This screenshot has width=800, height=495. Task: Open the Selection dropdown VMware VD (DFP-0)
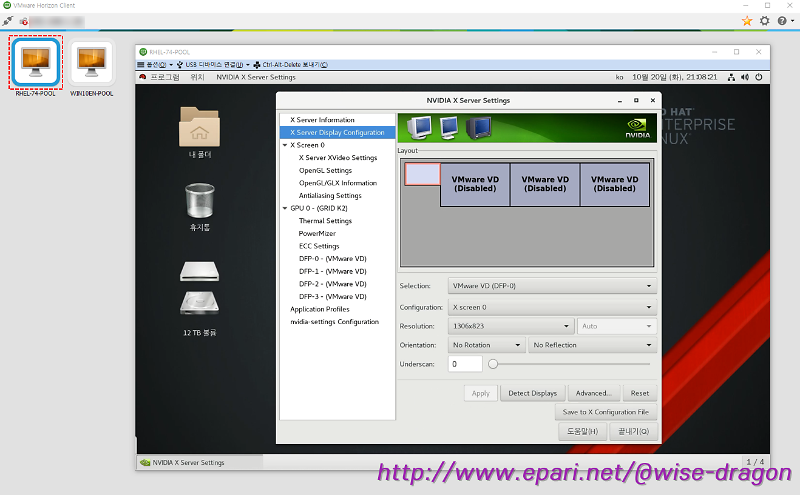(x=552, y=286)
